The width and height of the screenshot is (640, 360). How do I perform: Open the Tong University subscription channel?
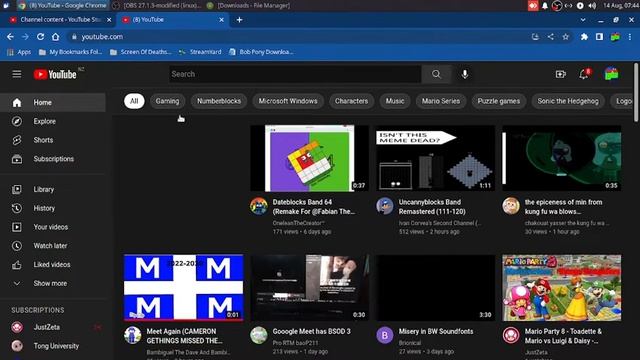[x=53, y=346]
